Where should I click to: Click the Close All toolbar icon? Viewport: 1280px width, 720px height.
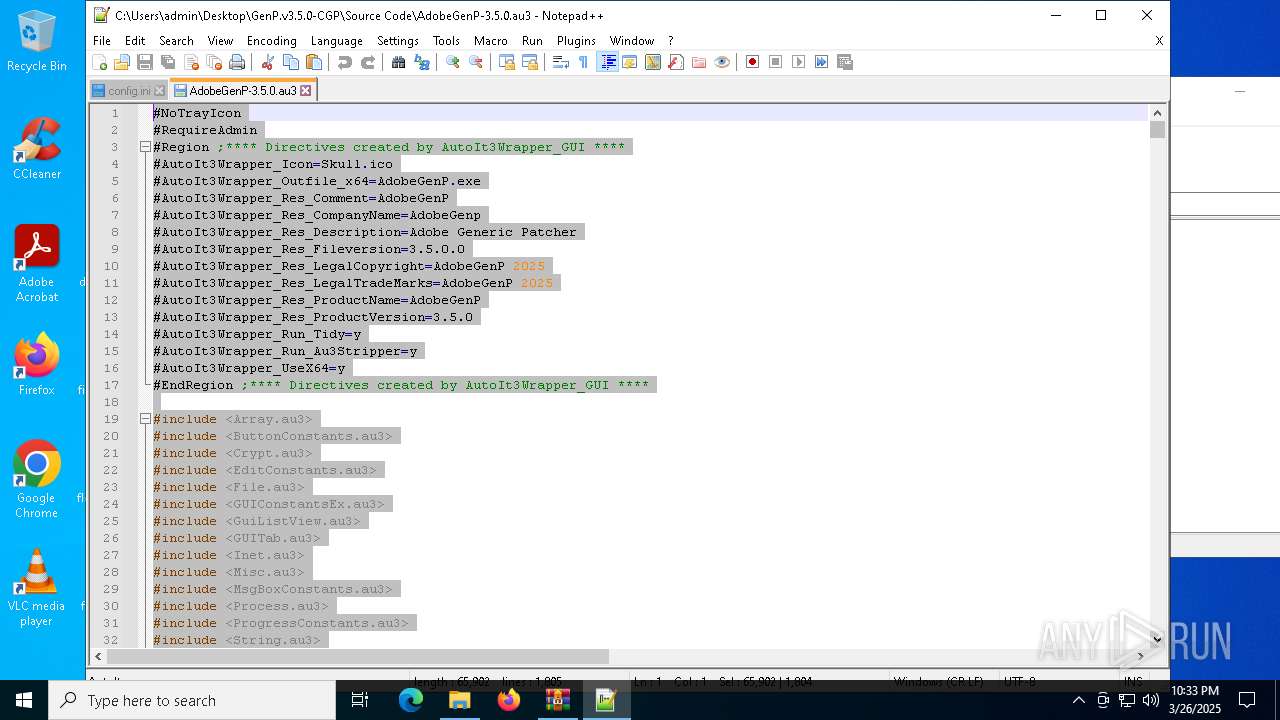coord(214,62)
